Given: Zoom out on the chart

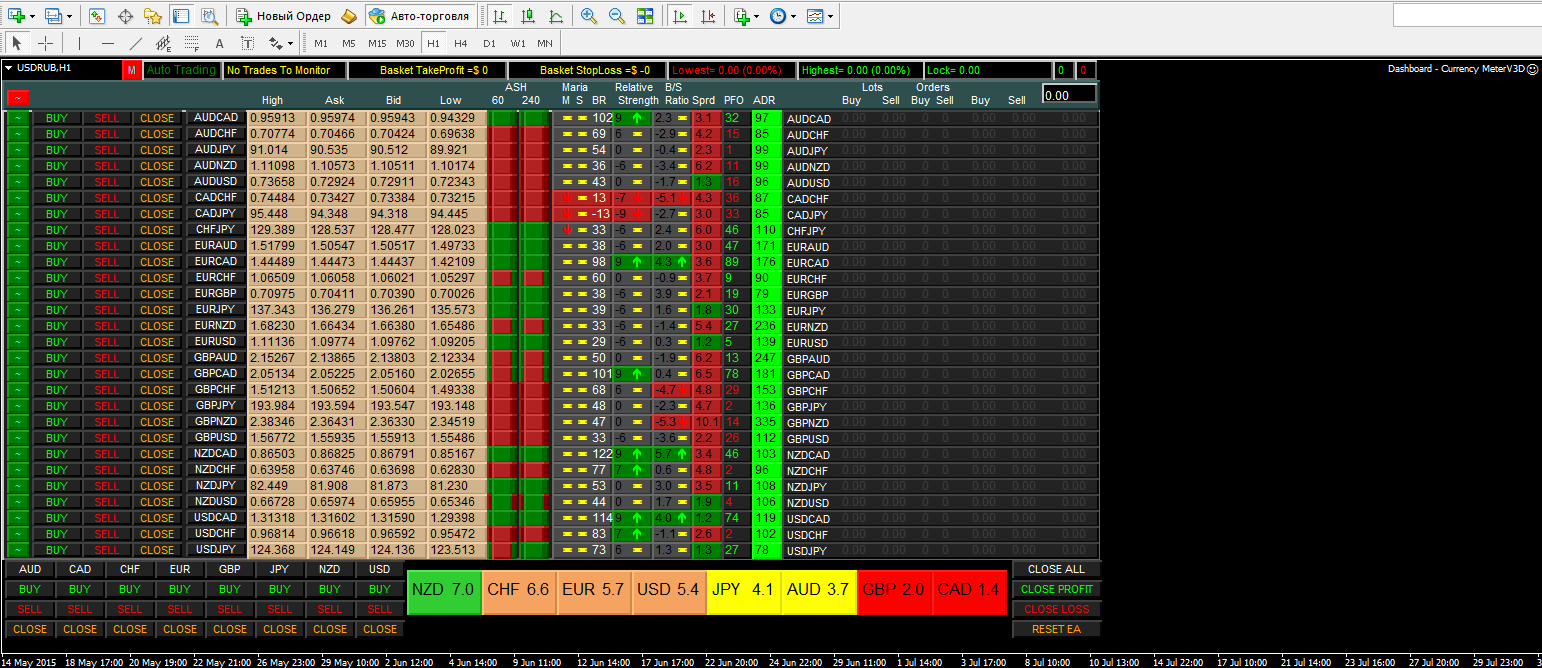Looking at the screenshot, I should coord(617,16).
